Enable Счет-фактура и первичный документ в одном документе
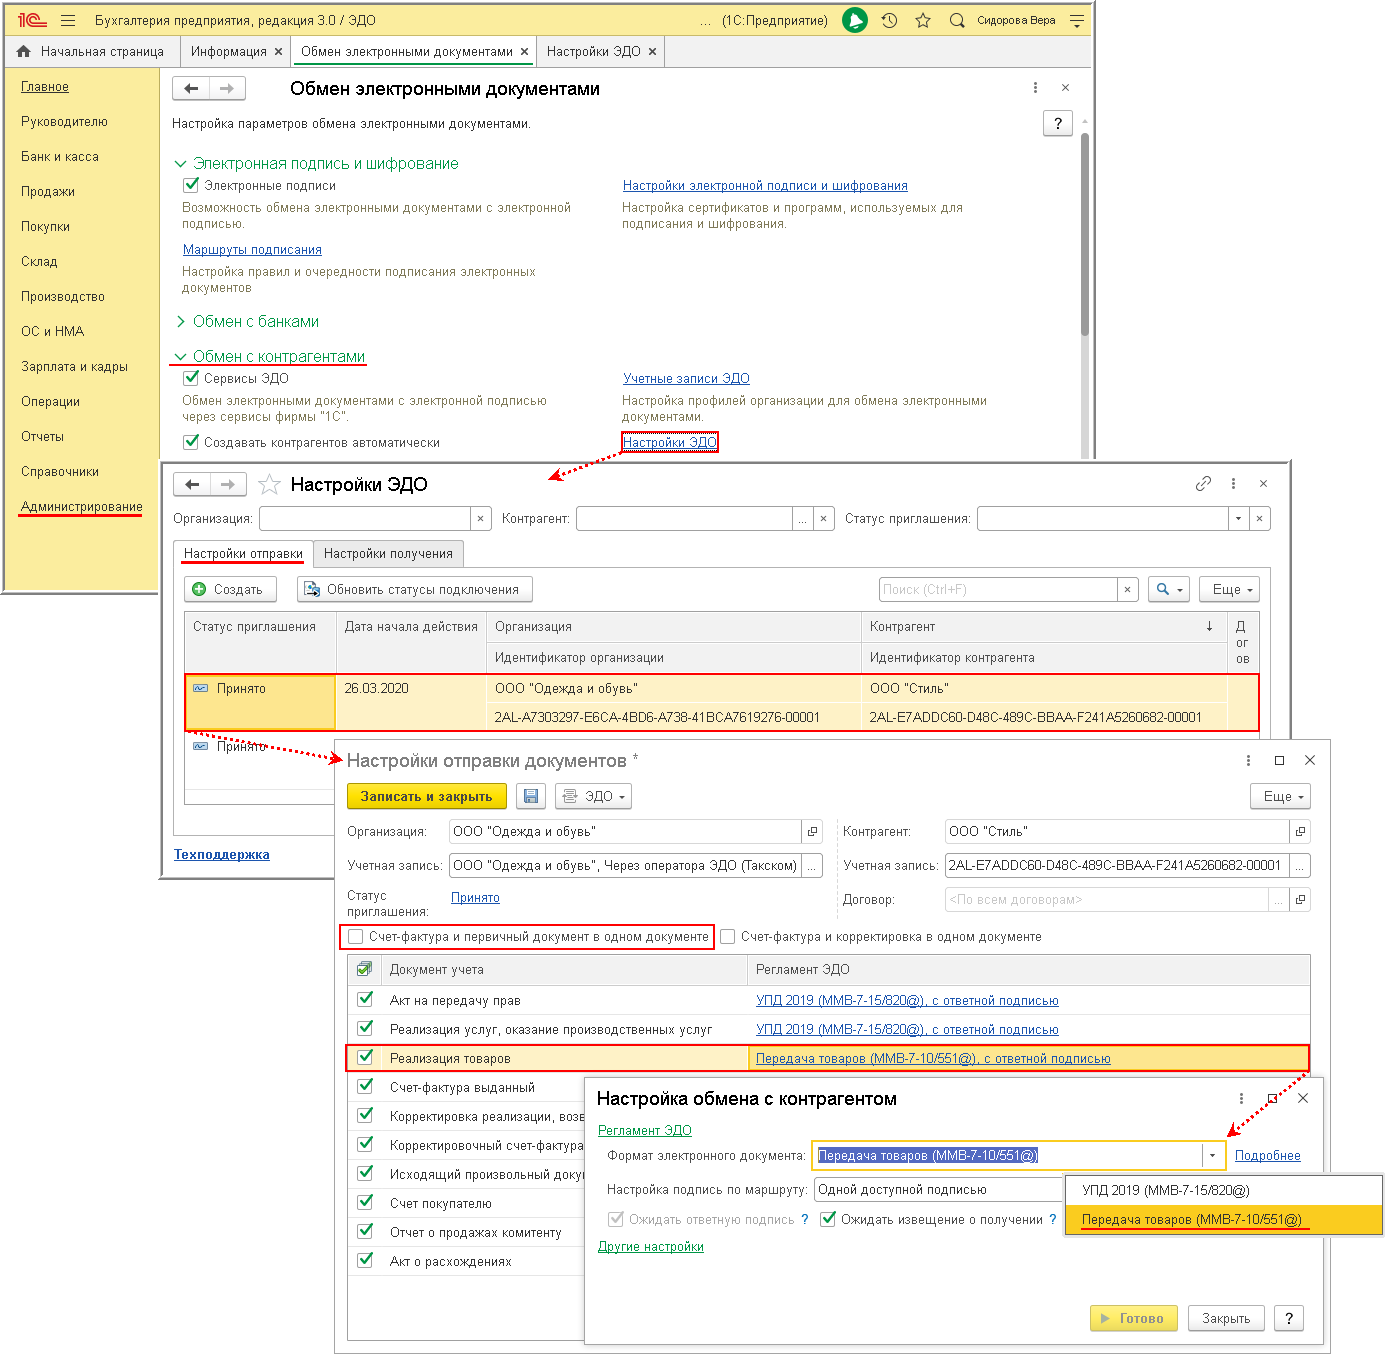Viewport: 1385px width, 1356px height. click(356, 937)
